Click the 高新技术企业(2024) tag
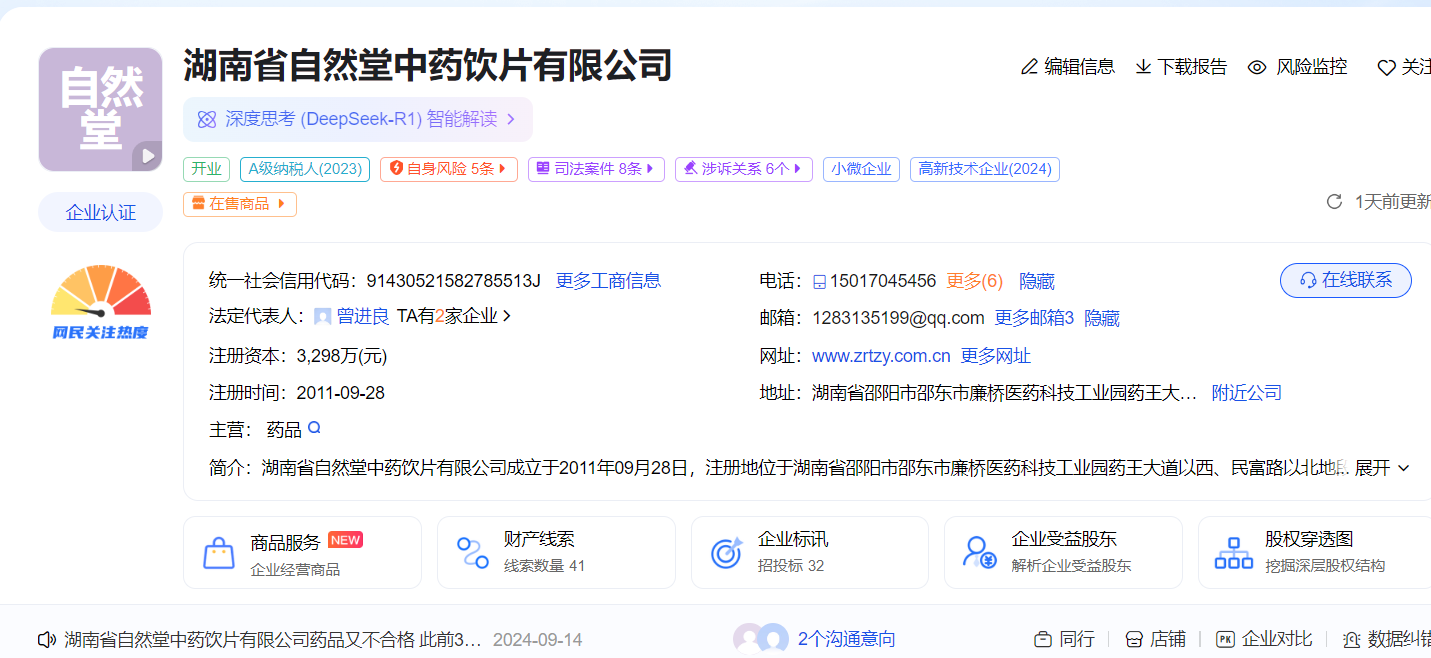The height and width of the screenshot is (658, 1431). [x=985, y=169]
